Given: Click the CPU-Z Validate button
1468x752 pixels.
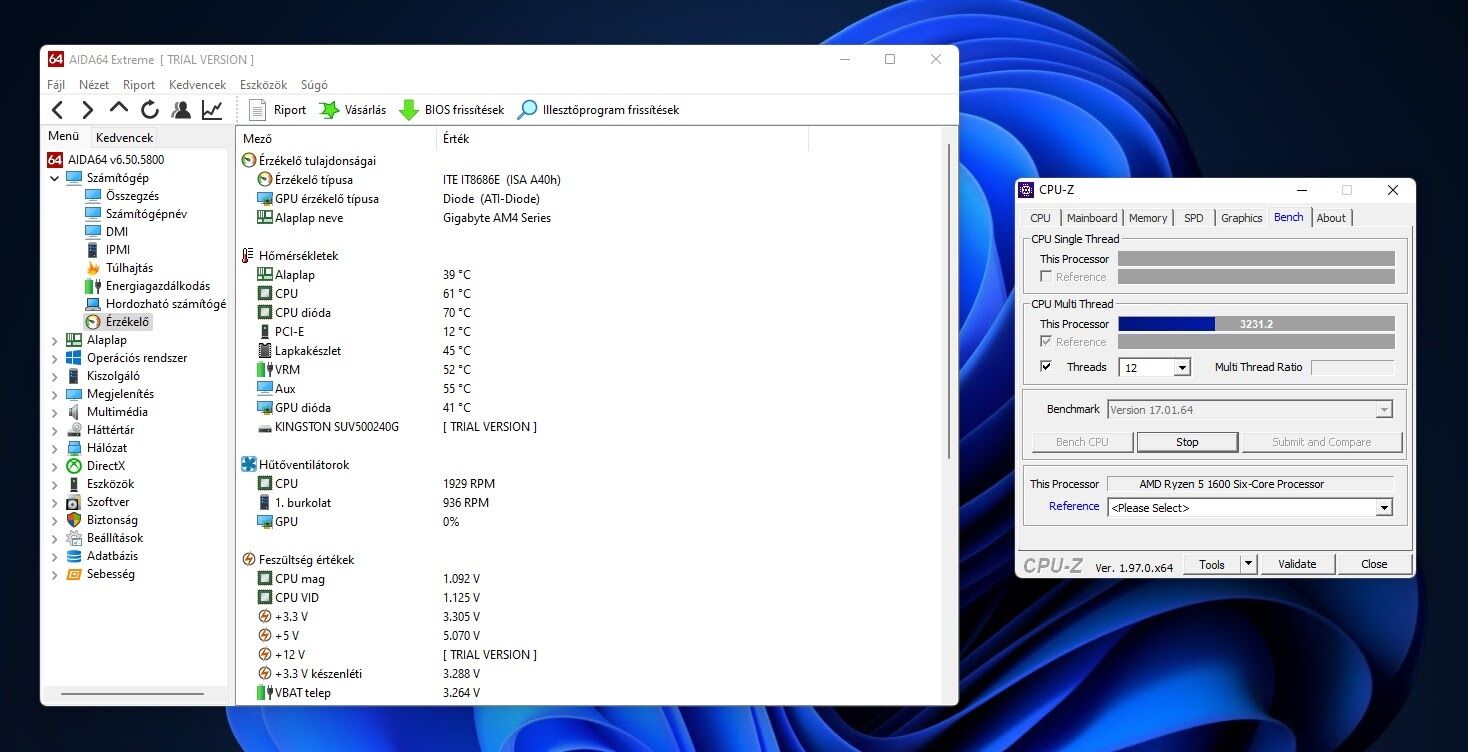Looking at the screenshot, I should pyautogui.click(x=1297, y=564).
